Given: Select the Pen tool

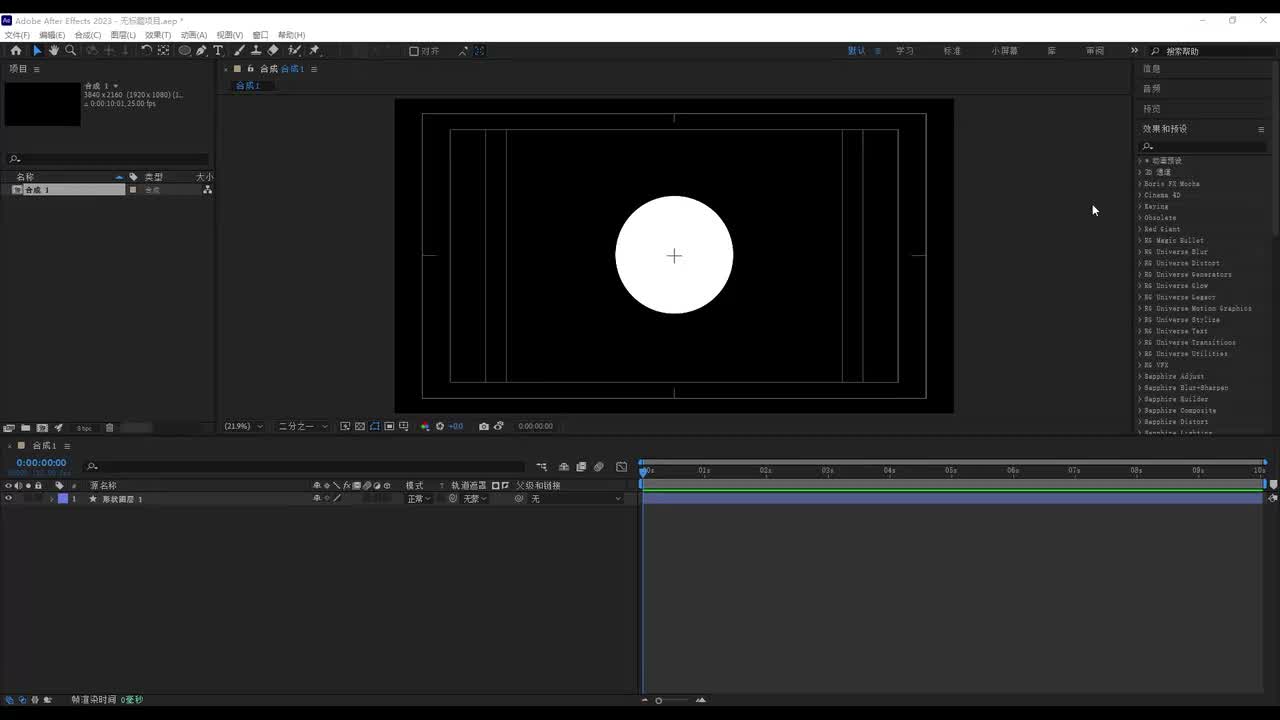Looking at the screenshot, I should 201,51.
